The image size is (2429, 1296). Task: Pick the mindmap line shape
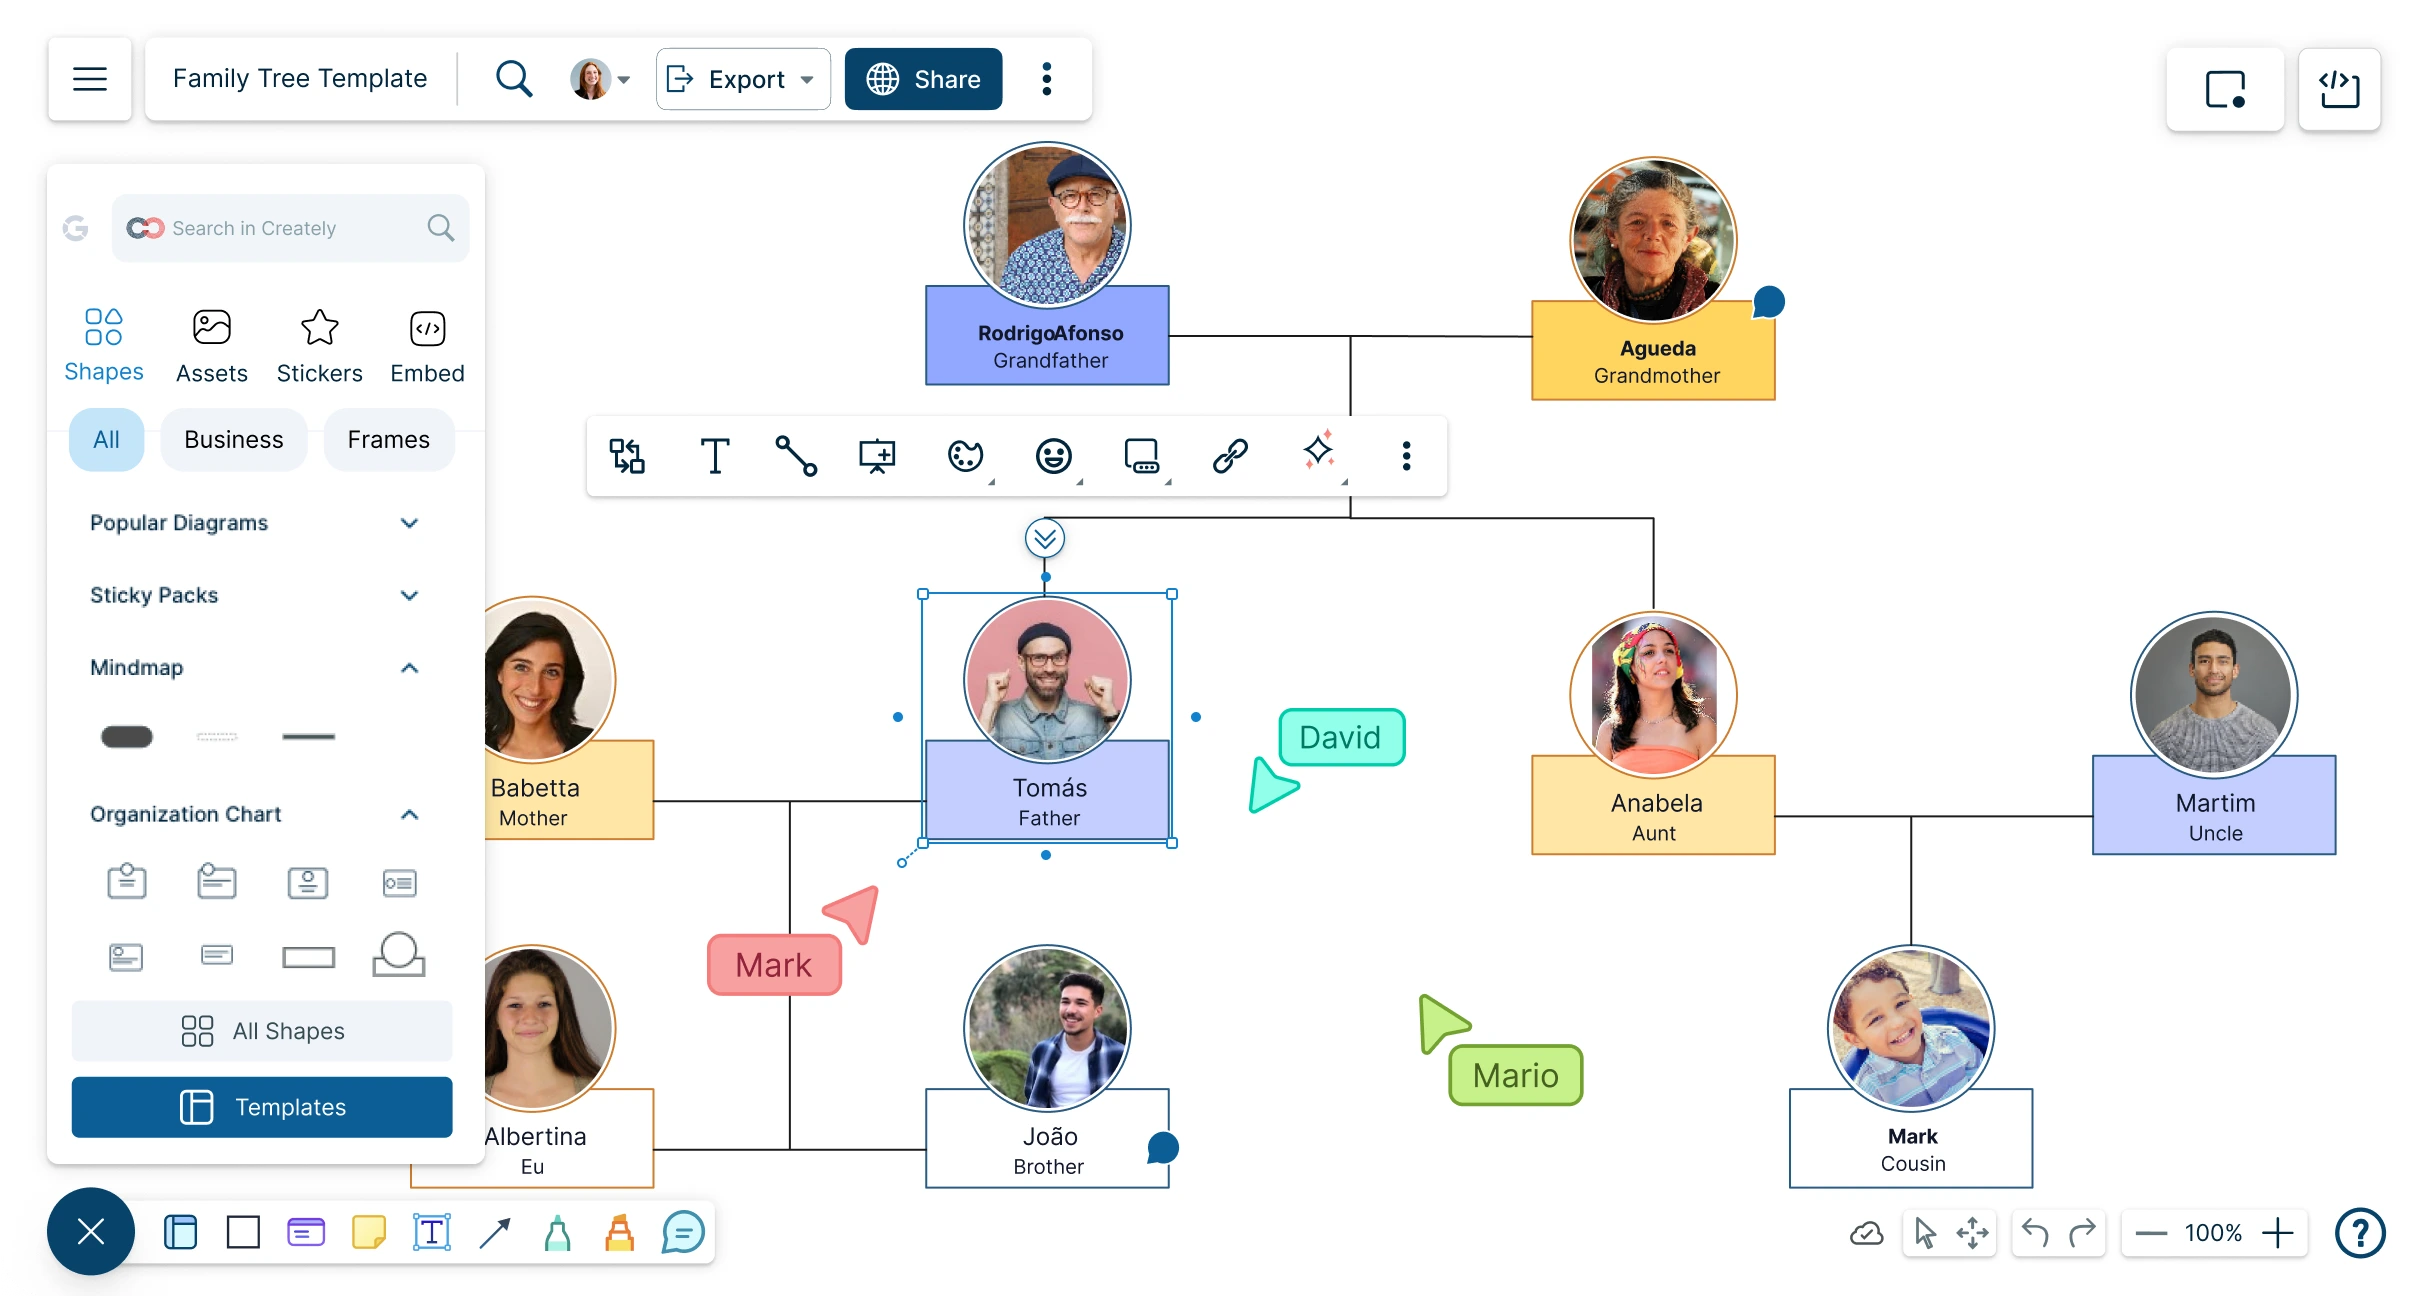pyautogui.click(x=309, y=737)
